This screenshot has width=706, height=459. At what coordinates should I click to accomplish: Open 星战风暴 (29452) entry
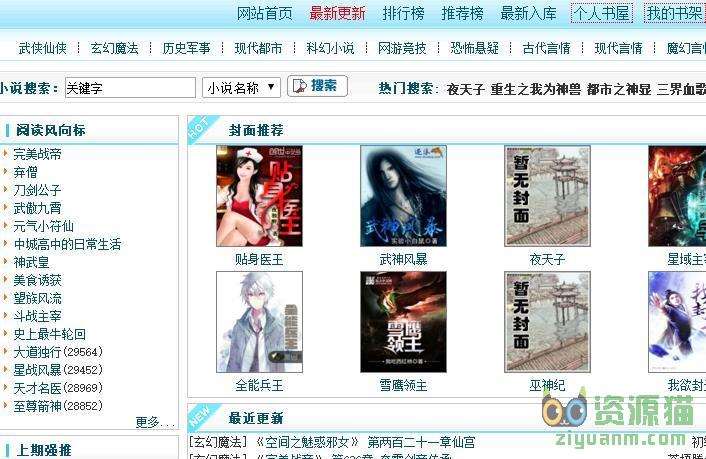coord(58,370)
